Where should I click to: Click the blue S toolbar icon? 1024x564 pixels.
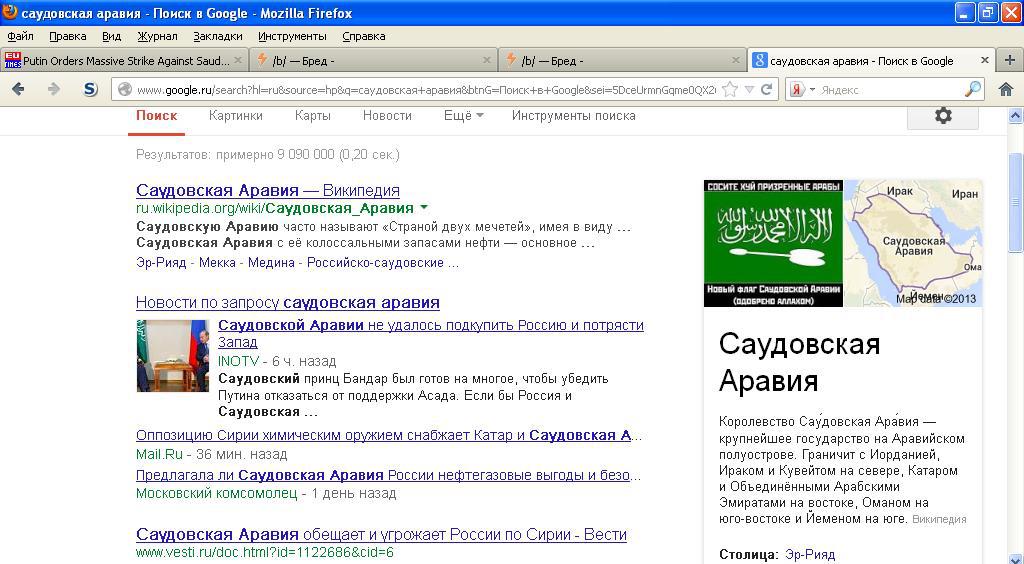coord(90,89)
